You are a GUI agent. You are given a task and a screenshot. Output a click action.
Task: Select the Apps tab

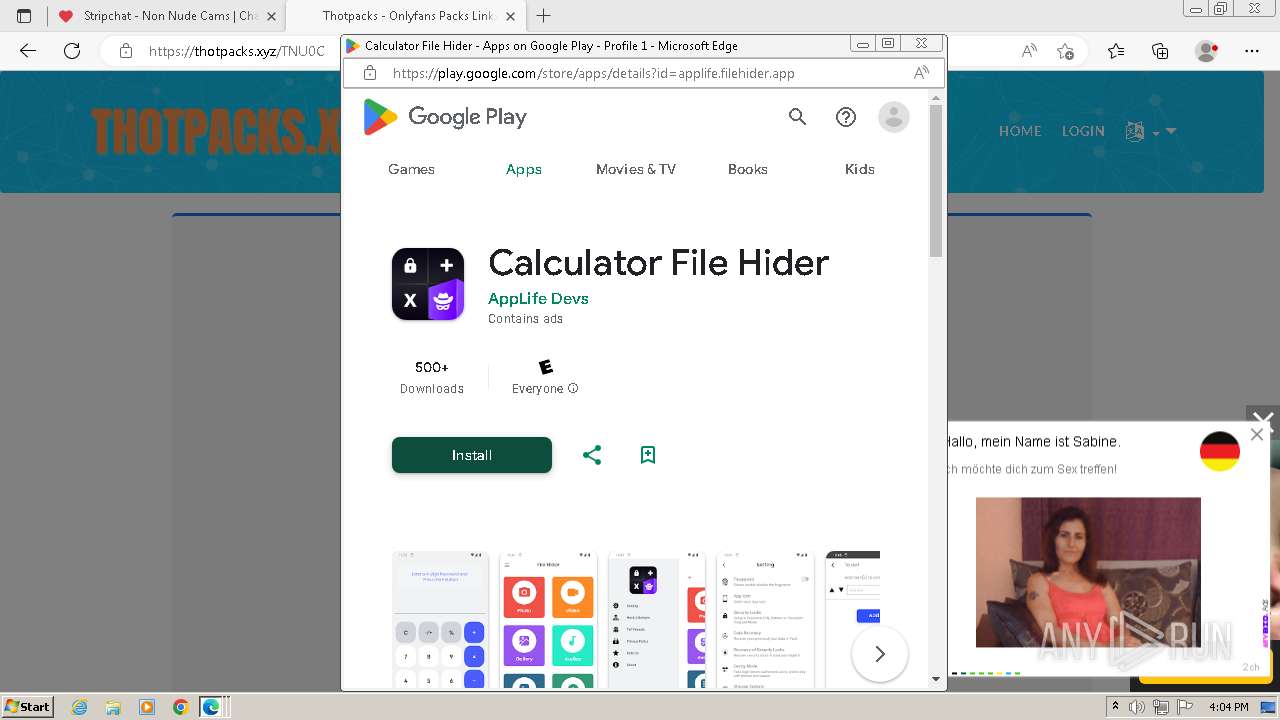pos(524,169)
